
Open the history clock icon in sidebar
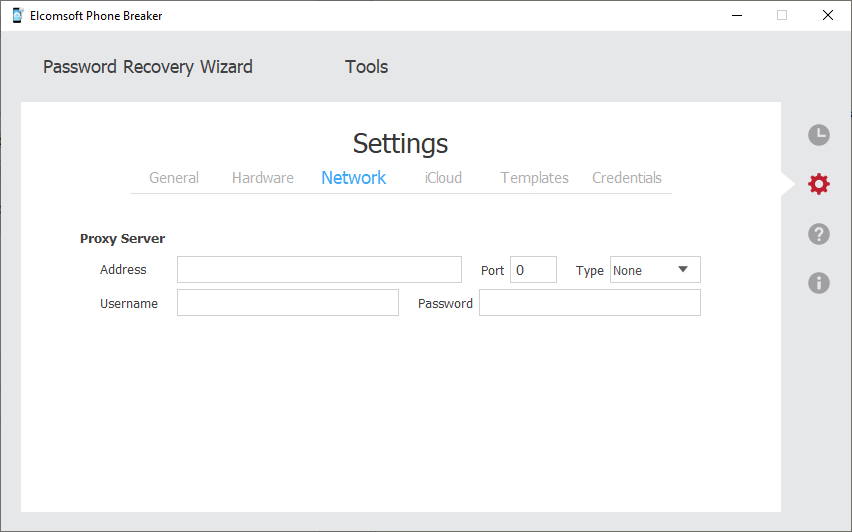818,136
